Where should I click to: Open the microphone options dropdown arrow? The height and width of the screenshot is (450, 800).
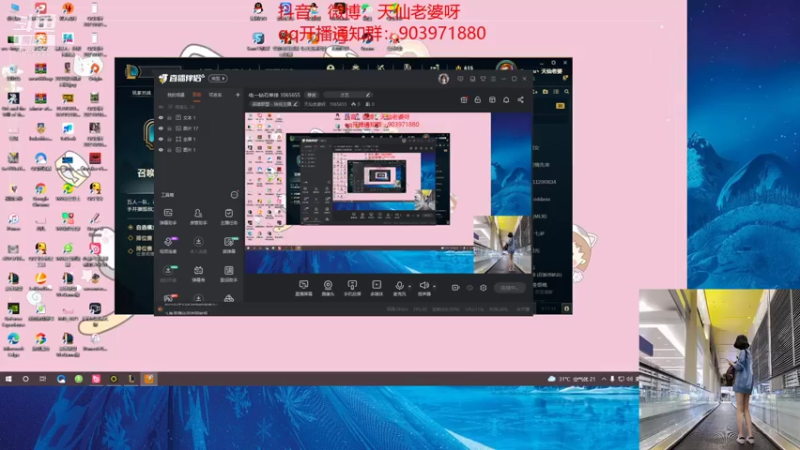coord(410,287)
